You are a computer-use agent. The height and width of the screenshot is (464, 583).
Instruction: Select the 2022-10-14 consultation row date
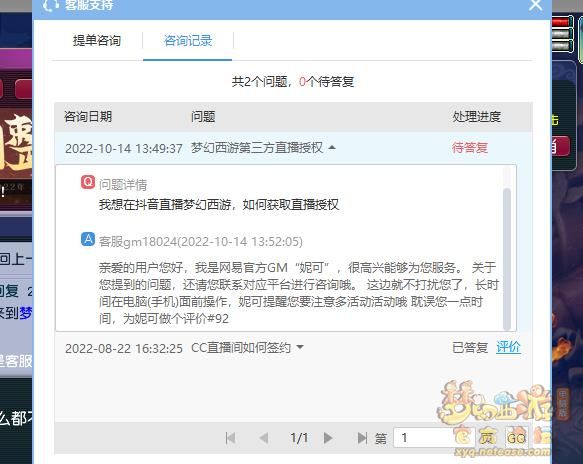[123, 148]
